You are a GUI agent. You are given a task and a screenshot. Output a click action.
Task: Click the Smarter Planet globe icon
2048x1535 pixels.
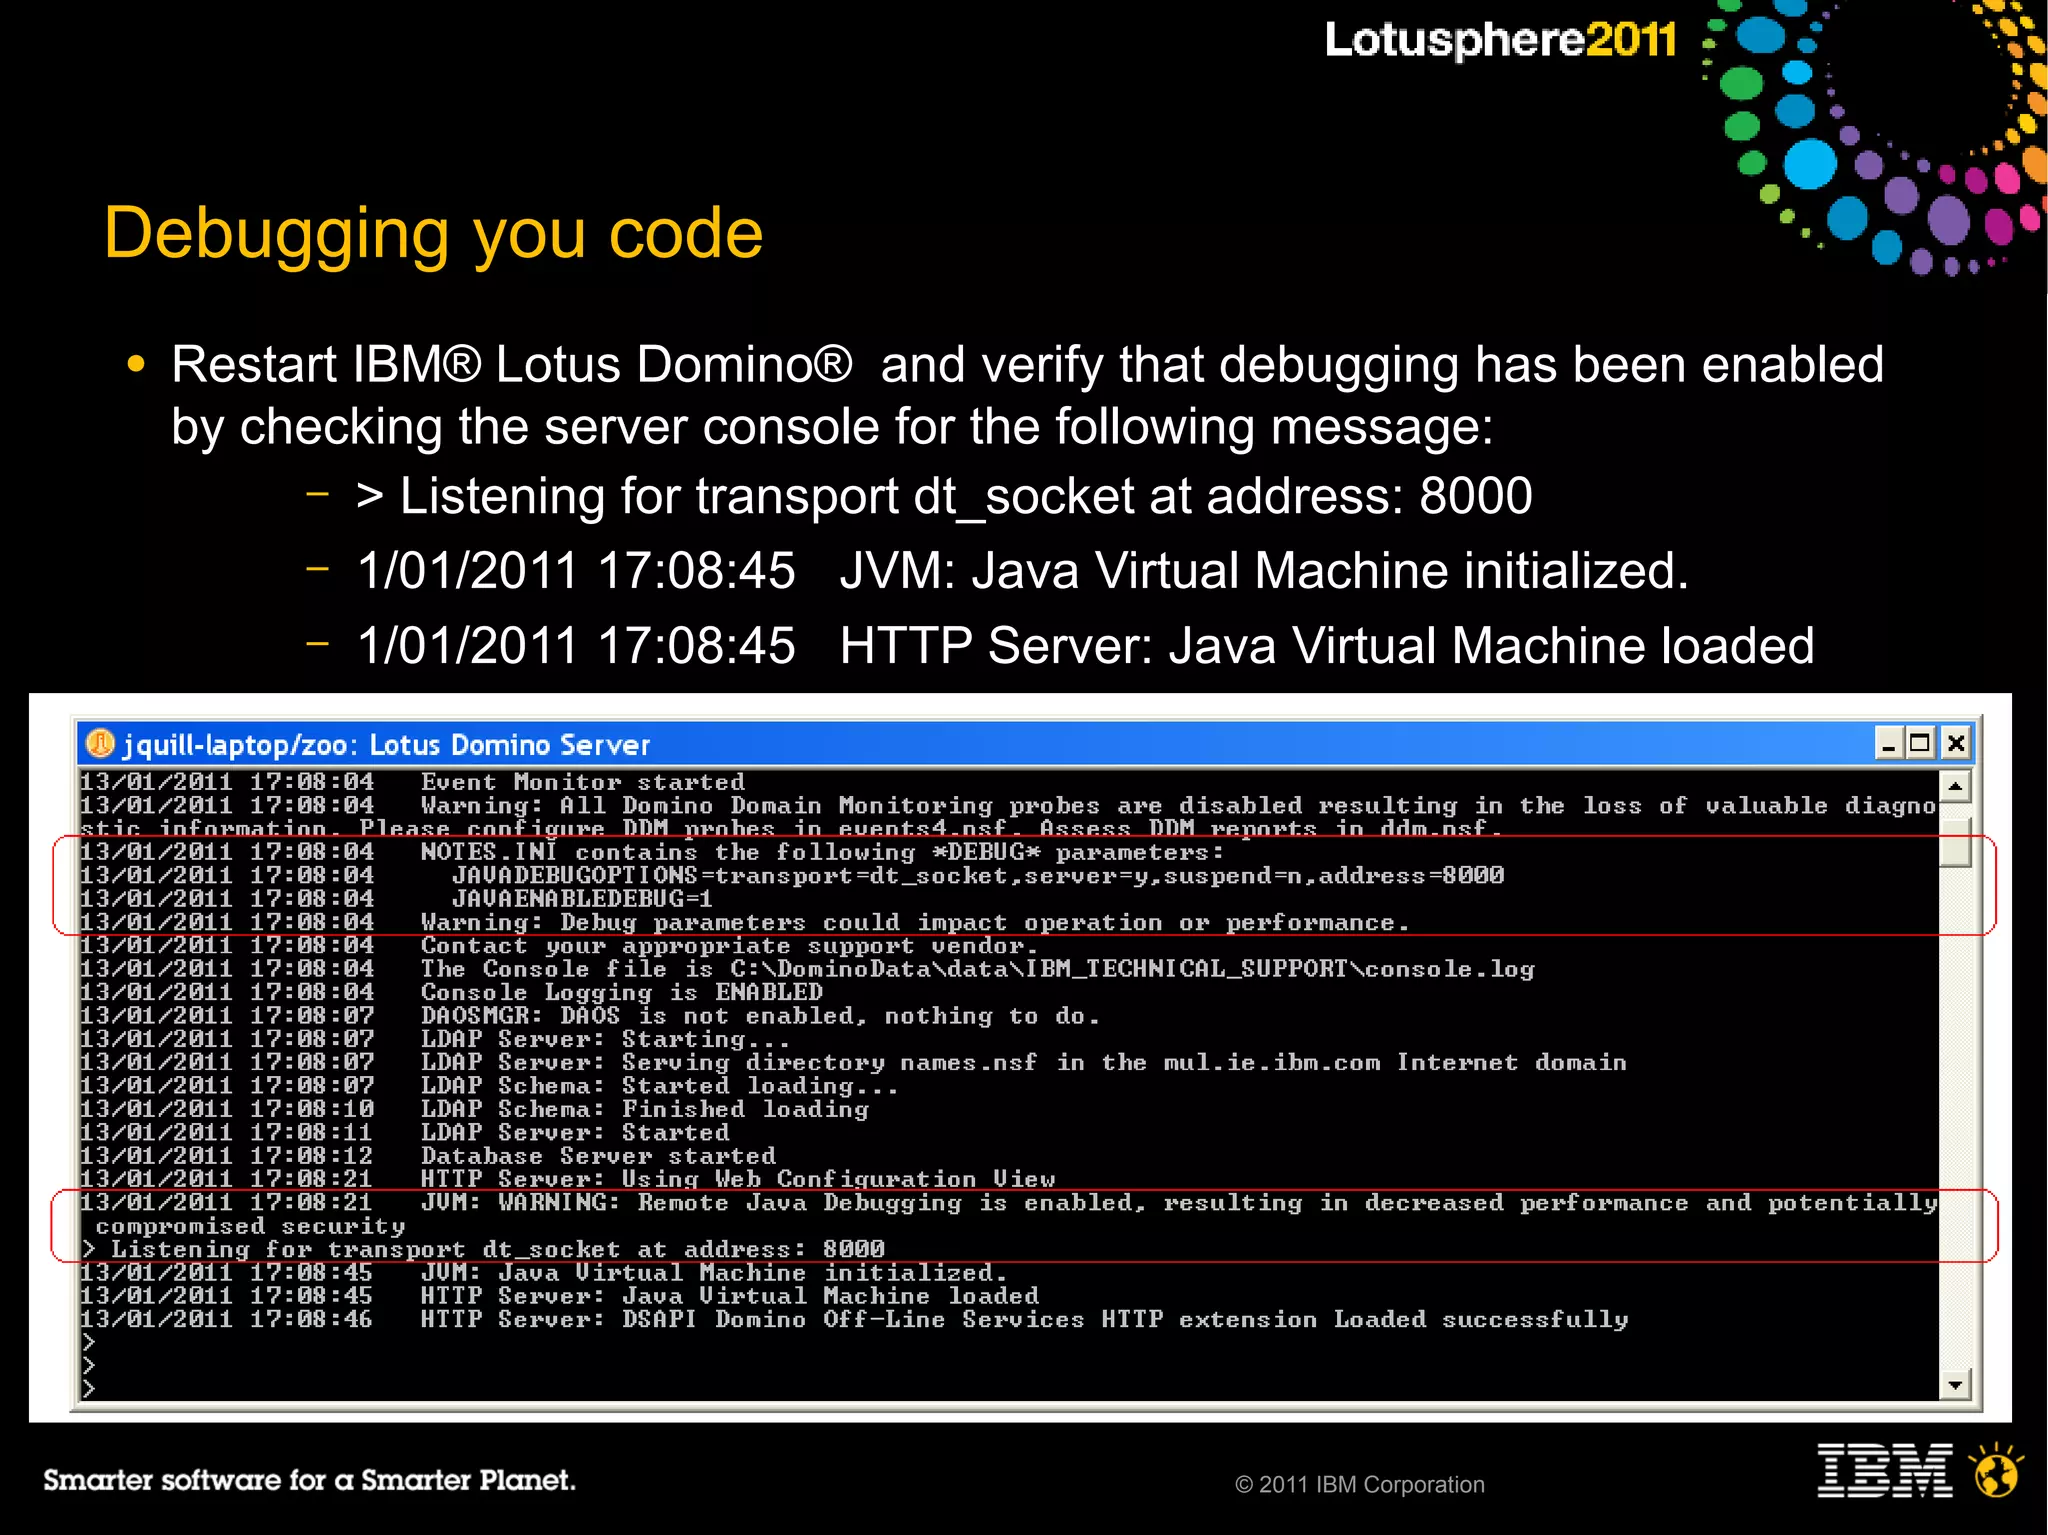click(1996, 1470)
